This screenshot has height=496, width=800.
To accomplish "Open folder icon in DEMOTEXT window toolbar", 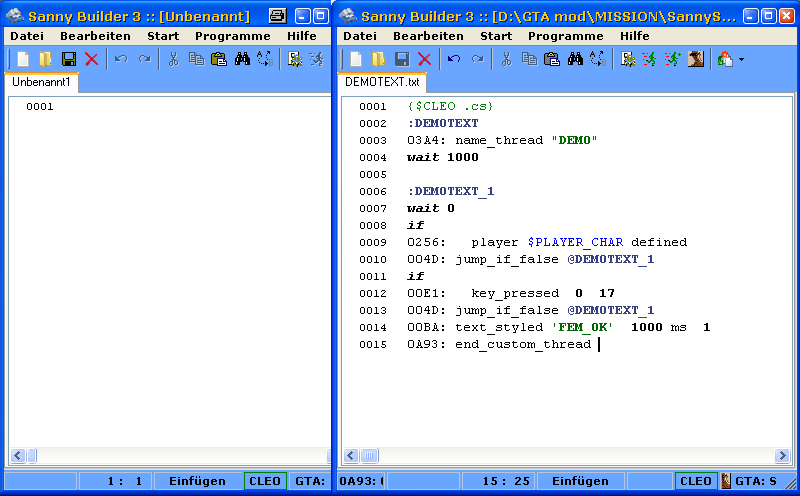I will (379, 59).
